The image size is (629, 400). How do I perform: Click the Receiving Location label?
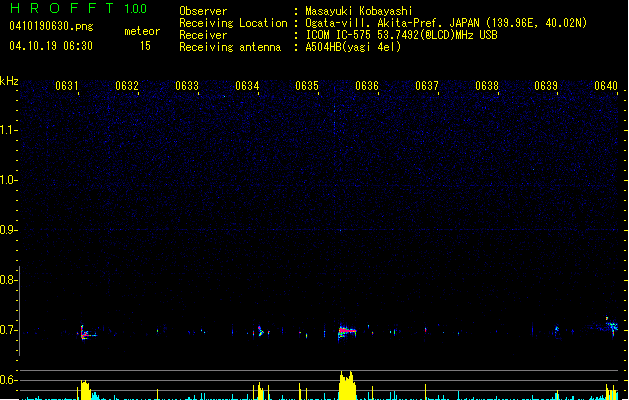click(x=233, y=23)
